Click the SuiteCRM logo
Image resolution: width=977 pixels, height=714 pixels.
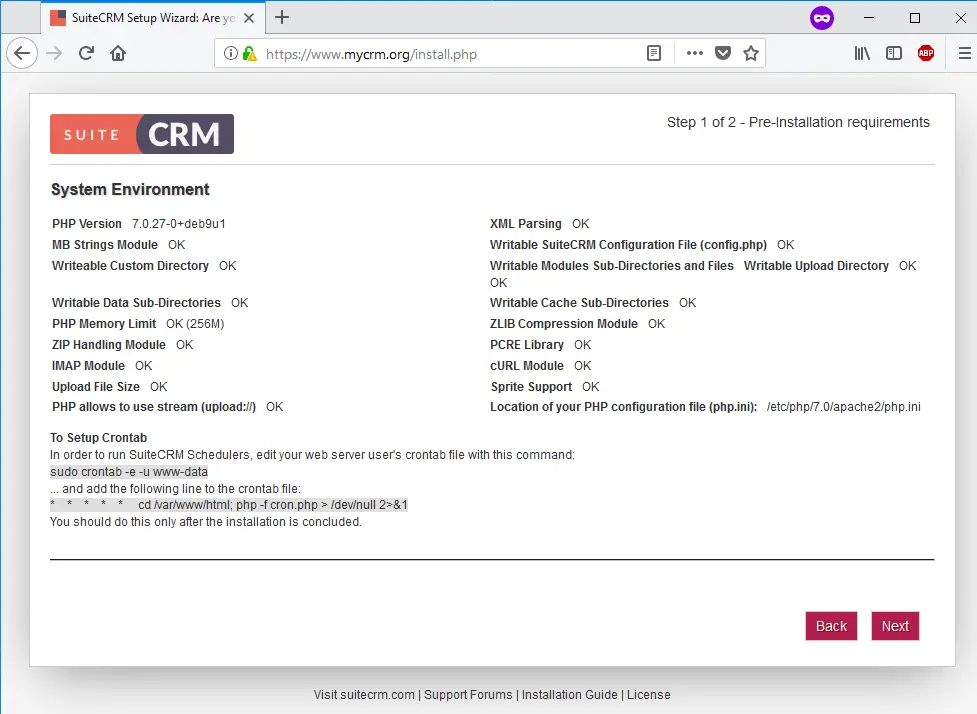pos(142,134)
